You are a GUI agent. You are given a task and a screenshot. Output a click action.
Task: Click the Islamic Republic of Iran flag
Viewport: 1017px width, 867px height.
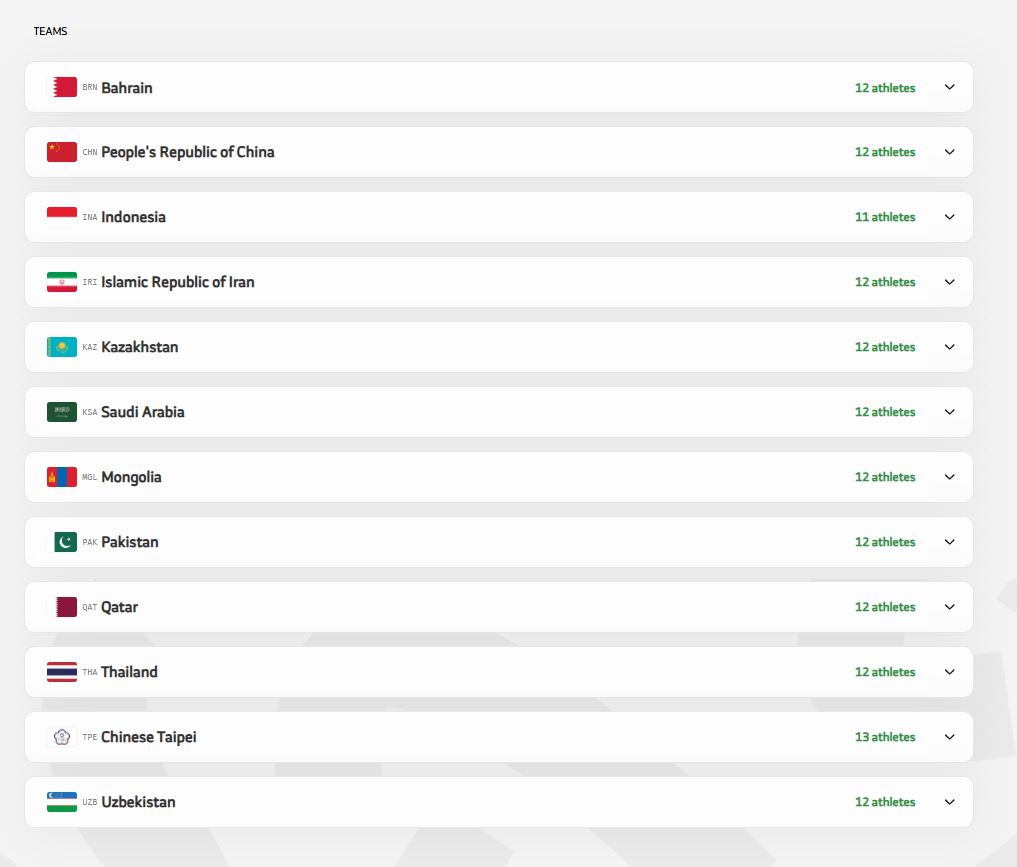pos(61,282)
